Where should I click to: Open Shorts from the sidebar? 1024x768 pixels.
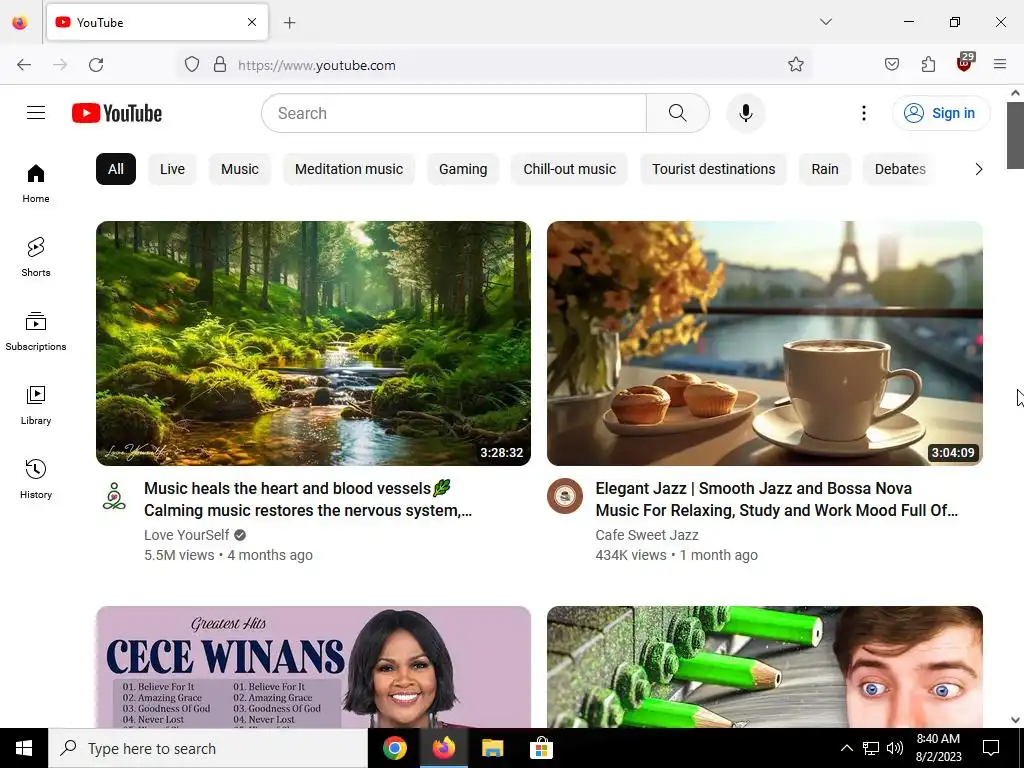[x=36, y=257]
